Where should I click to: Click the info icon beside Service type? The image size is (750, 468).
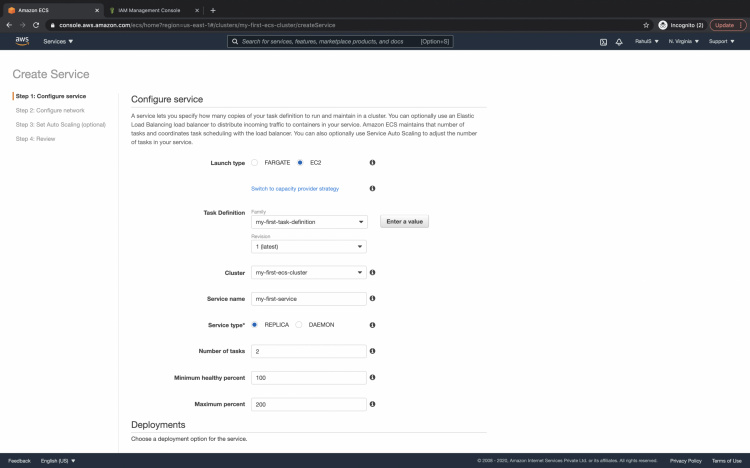372,325
